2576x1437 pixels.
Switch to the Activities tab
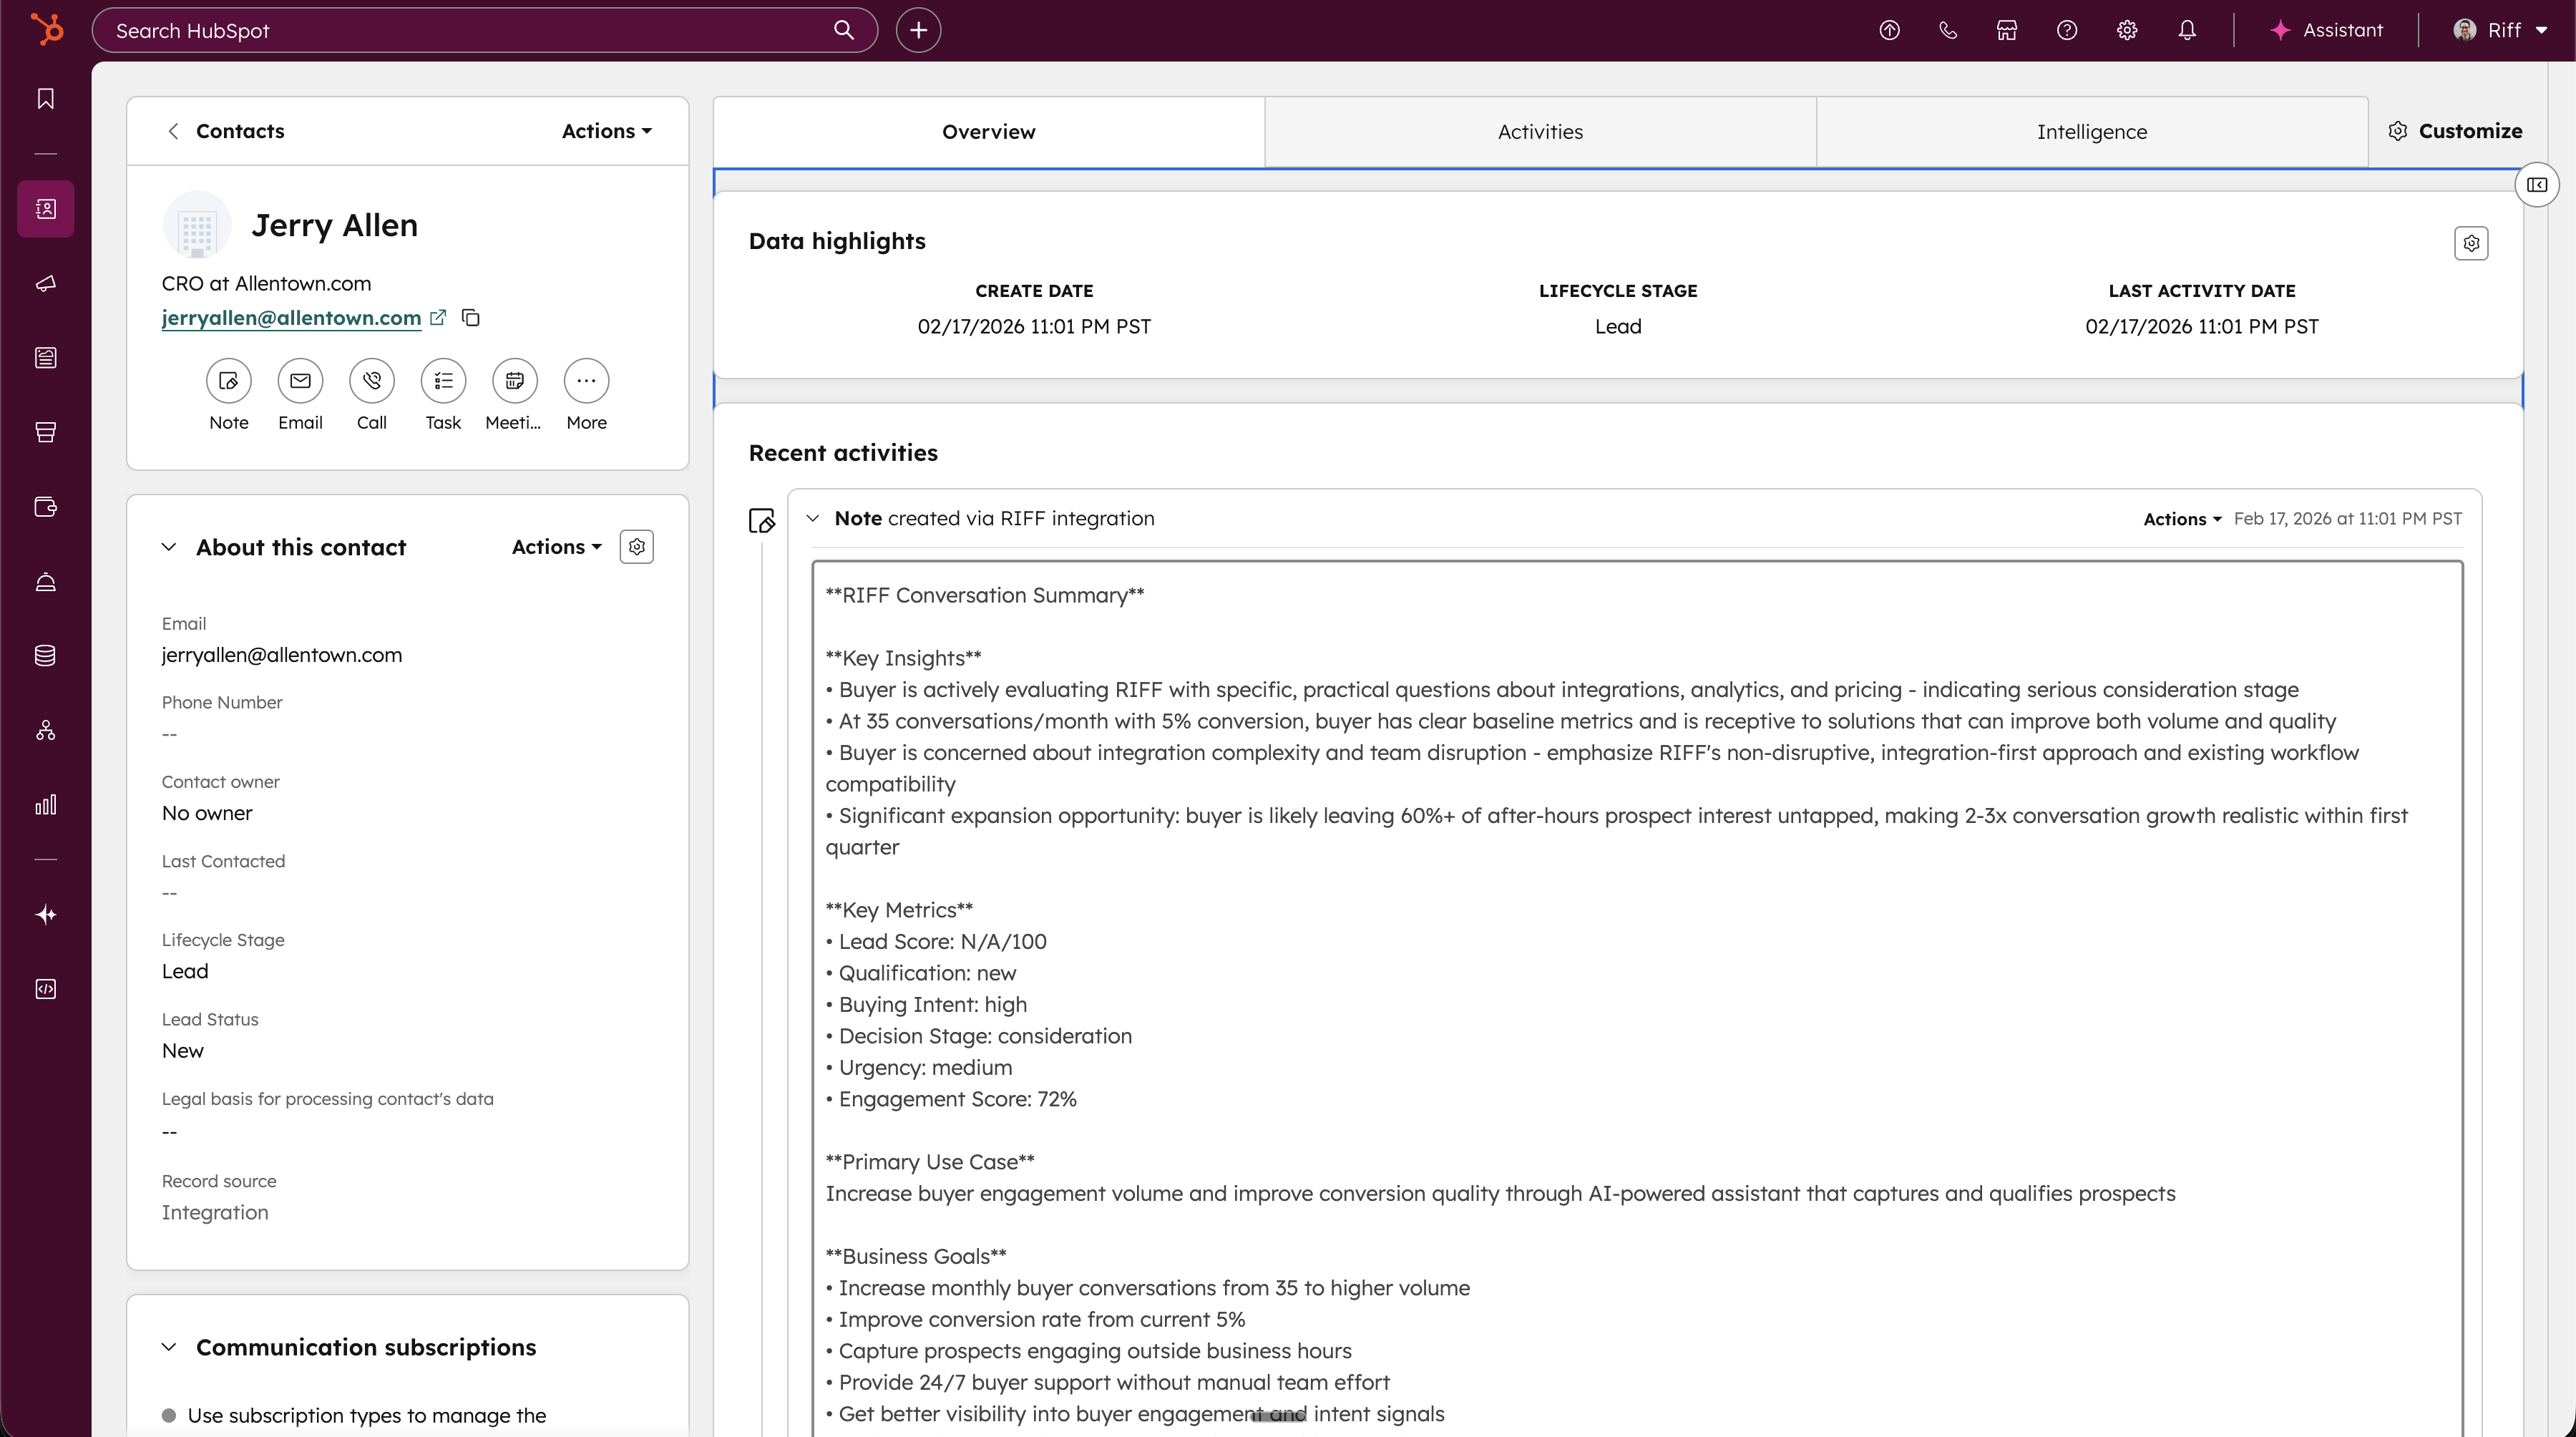1540,132
